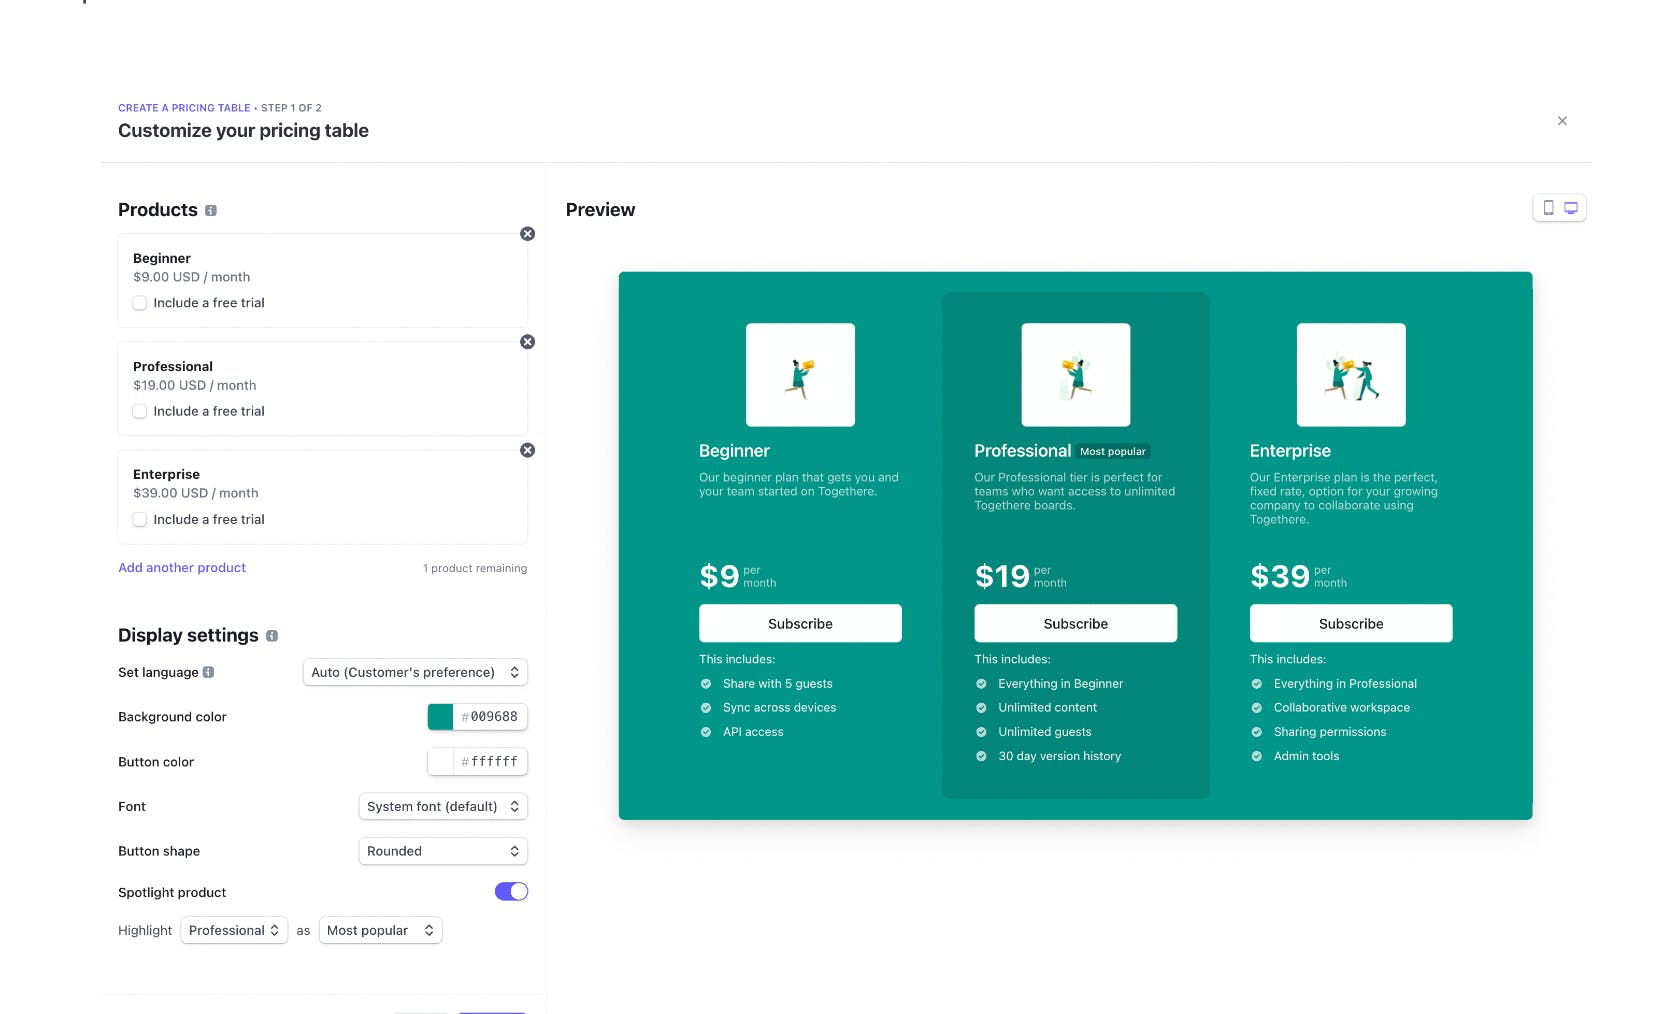Open the Display settings info icon
1658x1014 pixels.
pos(272,636)
